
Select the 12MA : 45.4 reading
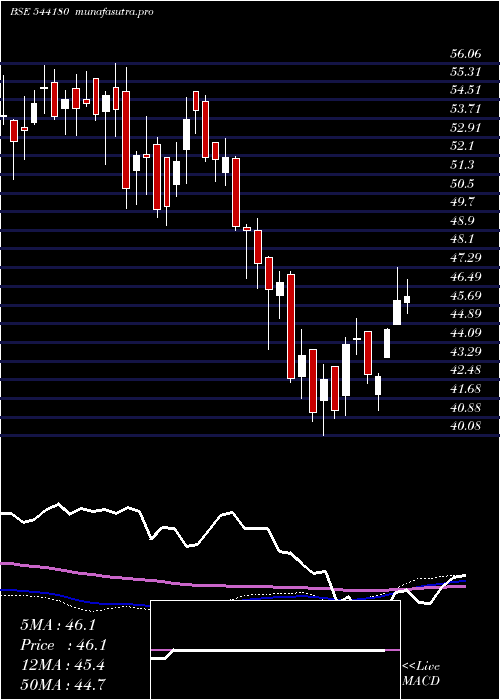(x=62, y=665)
